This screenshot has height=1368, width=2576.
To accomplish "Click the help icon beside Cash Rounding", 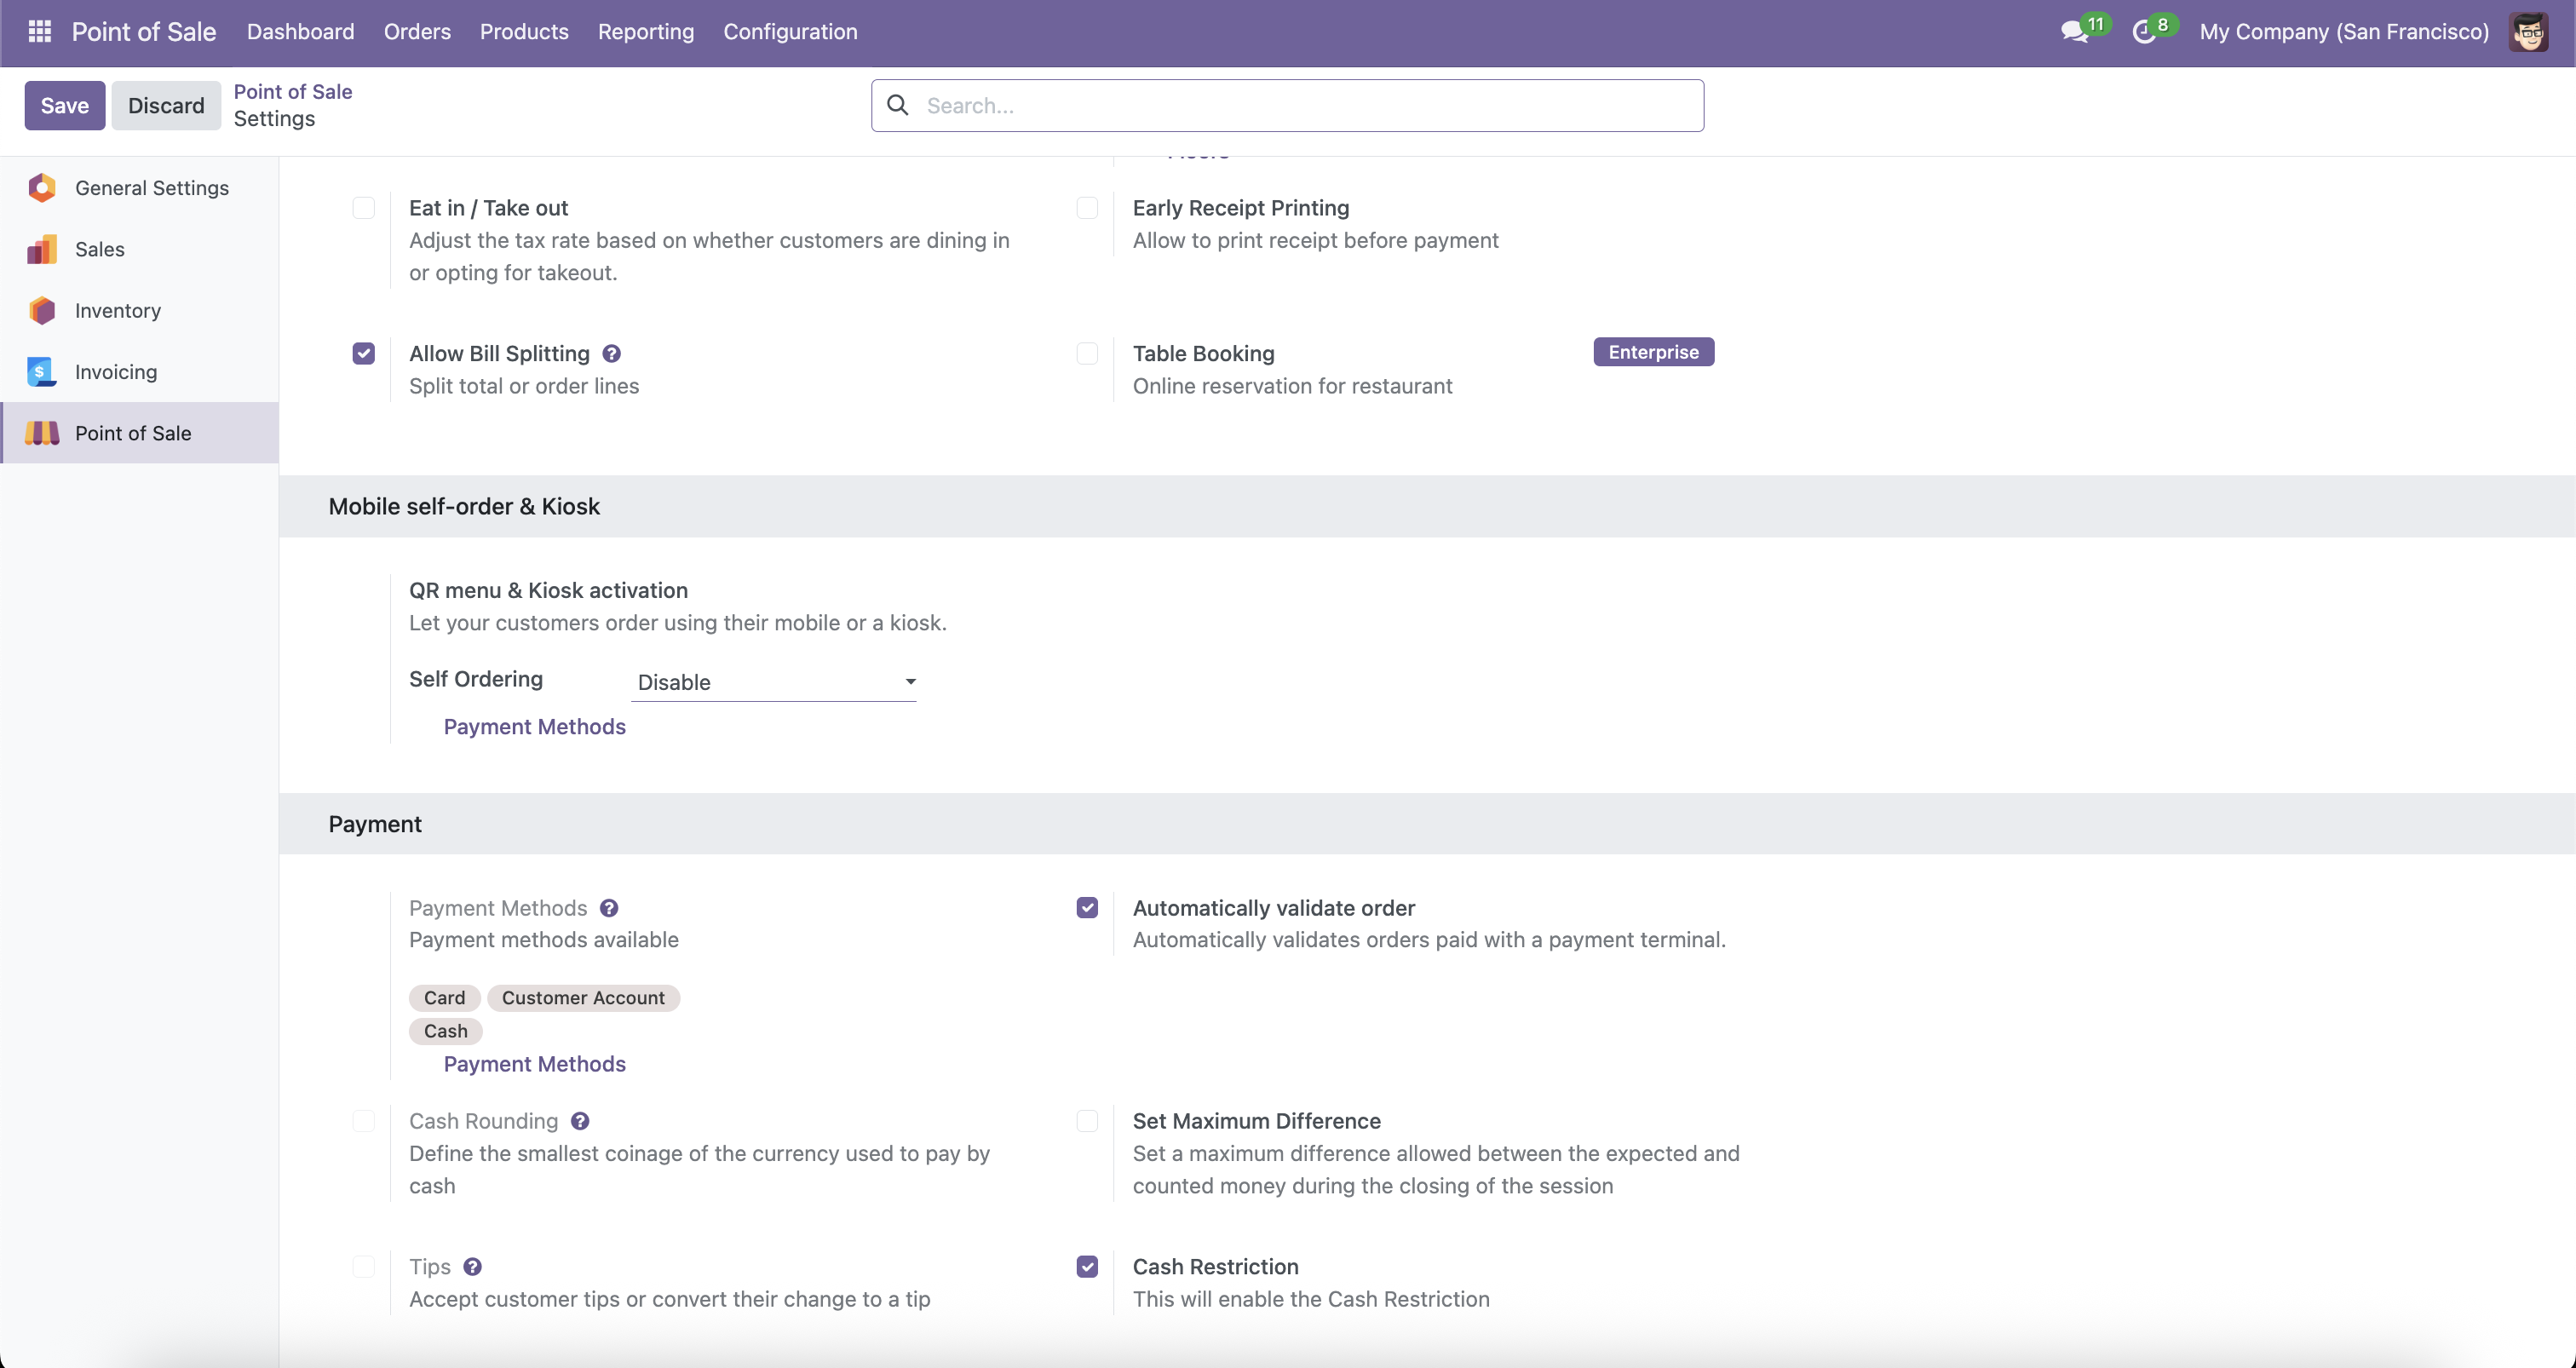I will click(580, 1121).
